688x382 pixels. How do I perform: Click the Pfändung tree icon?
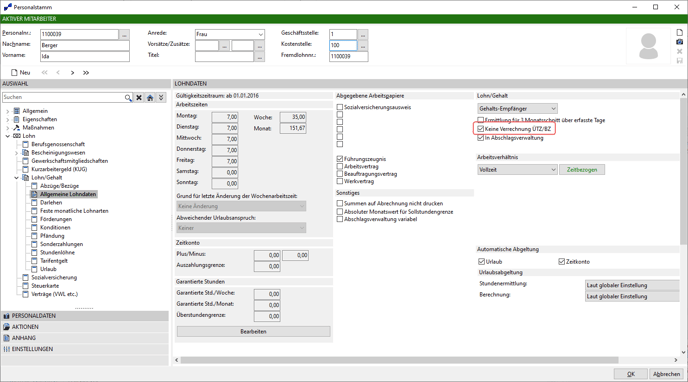[34, 236]
